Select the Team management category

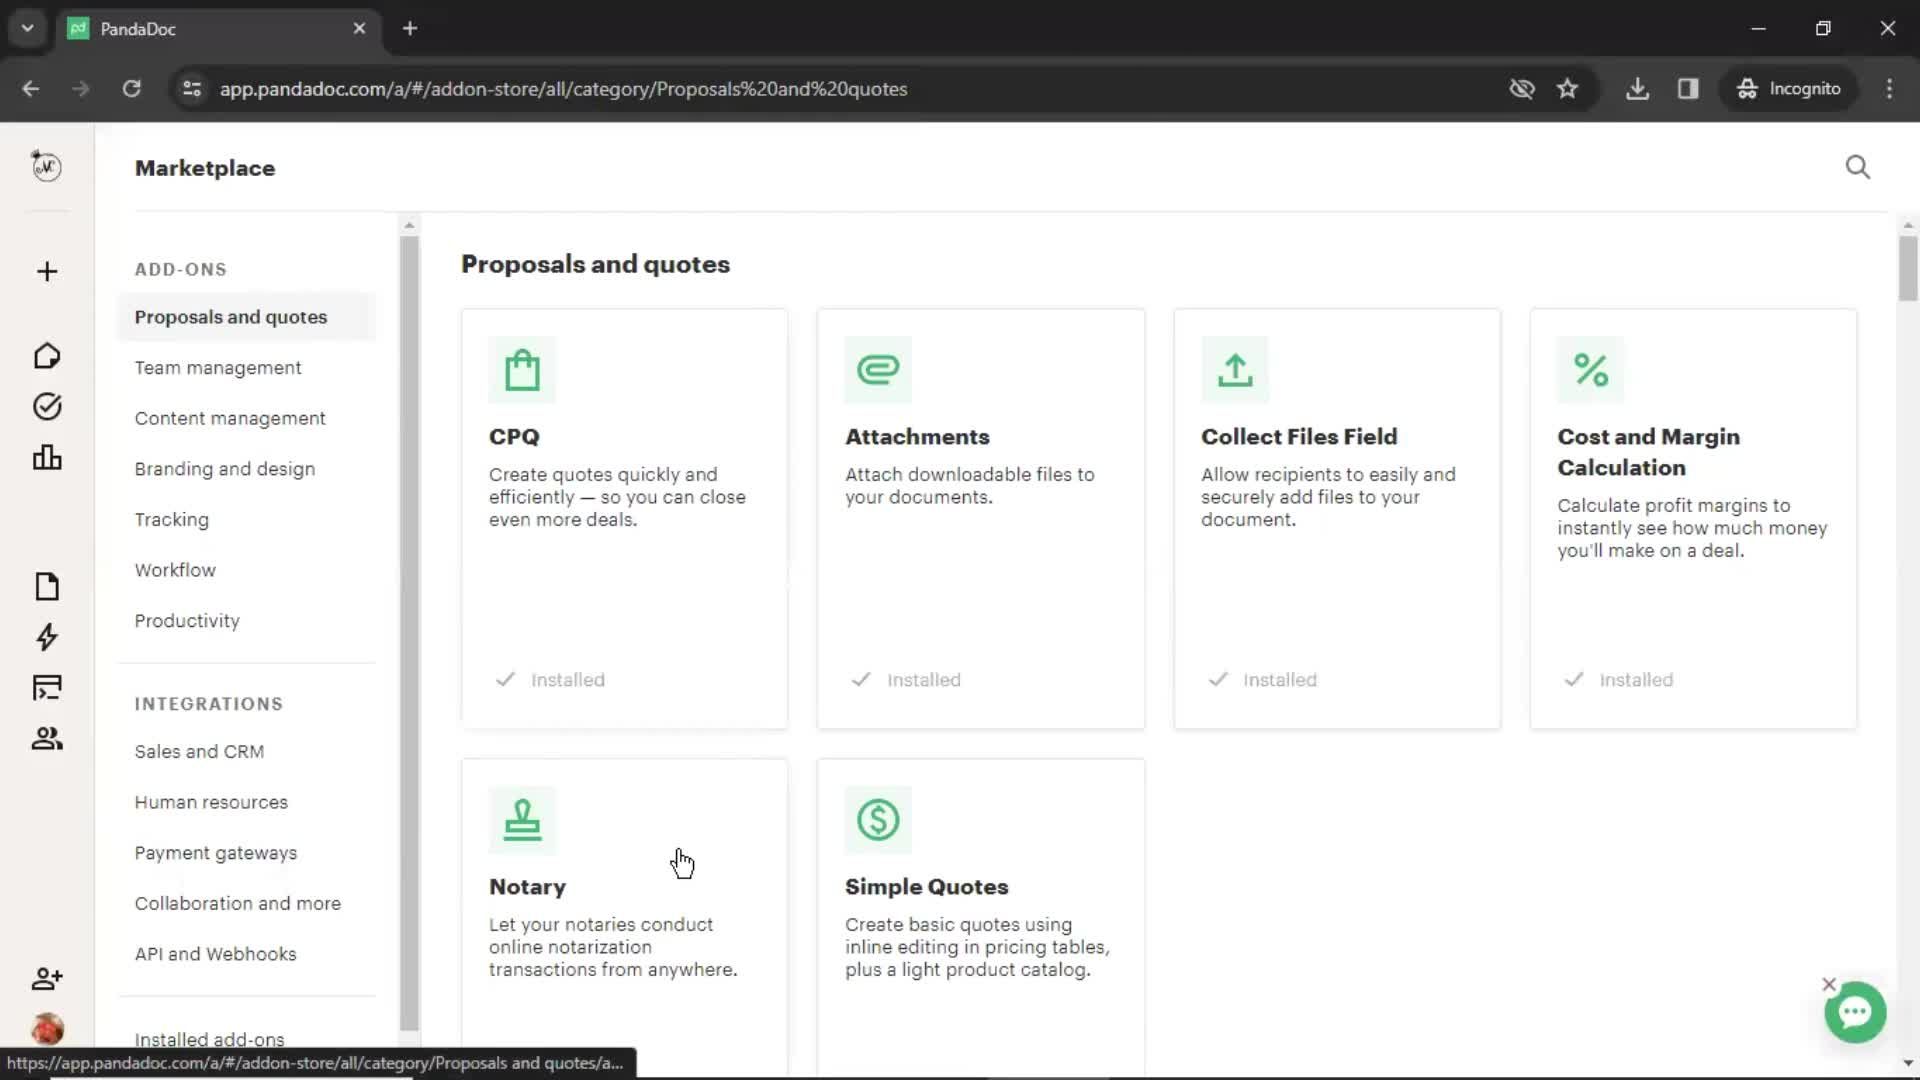[218, 368]
